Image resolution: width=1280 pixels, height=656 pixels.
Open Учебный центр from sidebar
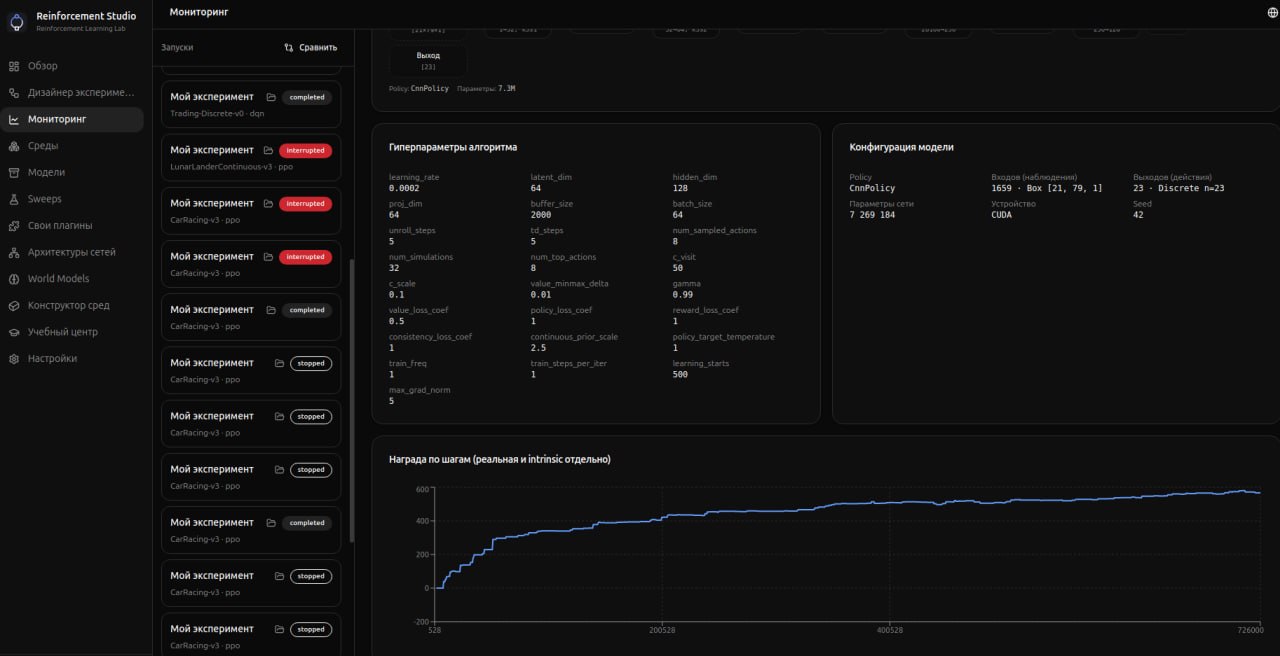(x=71, y=332)
